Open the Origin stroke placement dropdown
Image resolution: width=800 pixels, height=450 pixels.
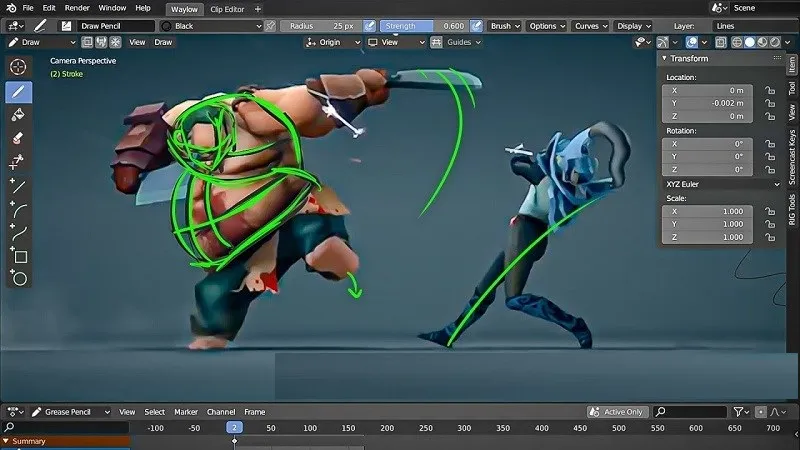tap(333, 42)
